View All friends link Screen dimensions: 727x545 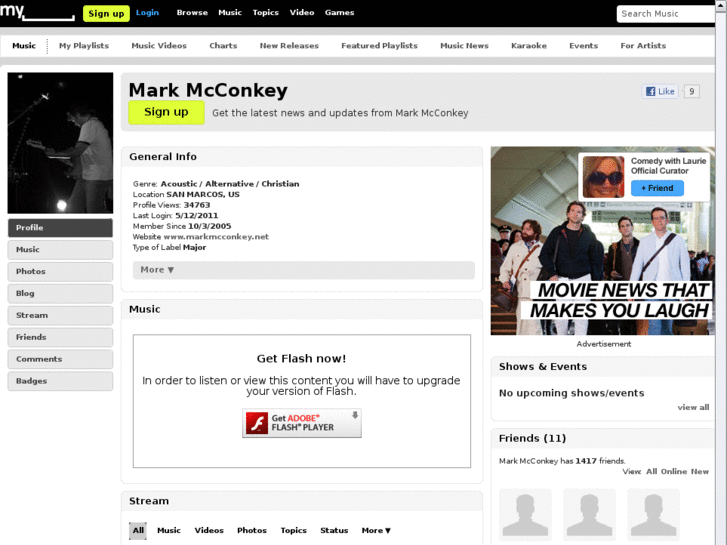[x=651, y=471]
